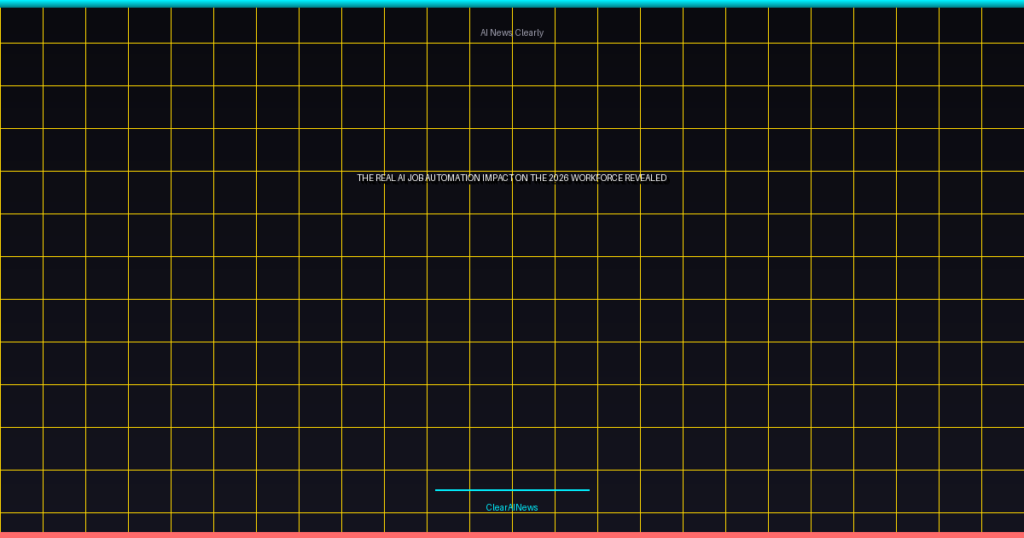Viewport: 1024px width, 538px height.
Task: Select "2026" in the headline text
Action: pos(560,178)
